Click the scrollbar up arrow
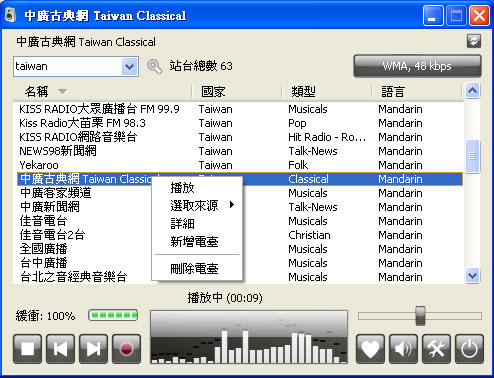This screenshot has width=494, height=378. [472, 91]
